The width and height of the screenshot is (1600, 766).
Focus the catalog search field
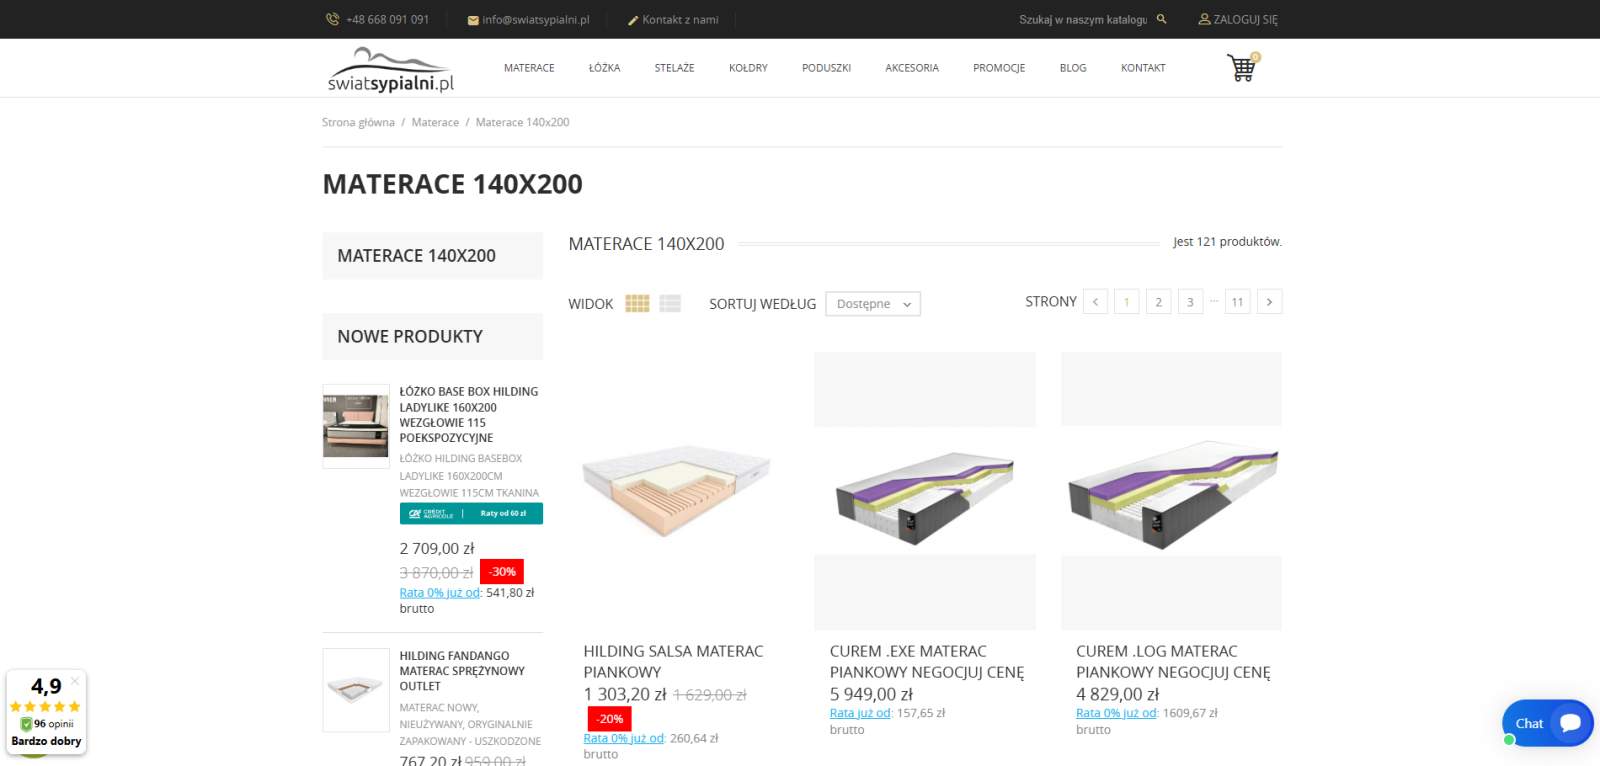click(x=1083, y=20)
